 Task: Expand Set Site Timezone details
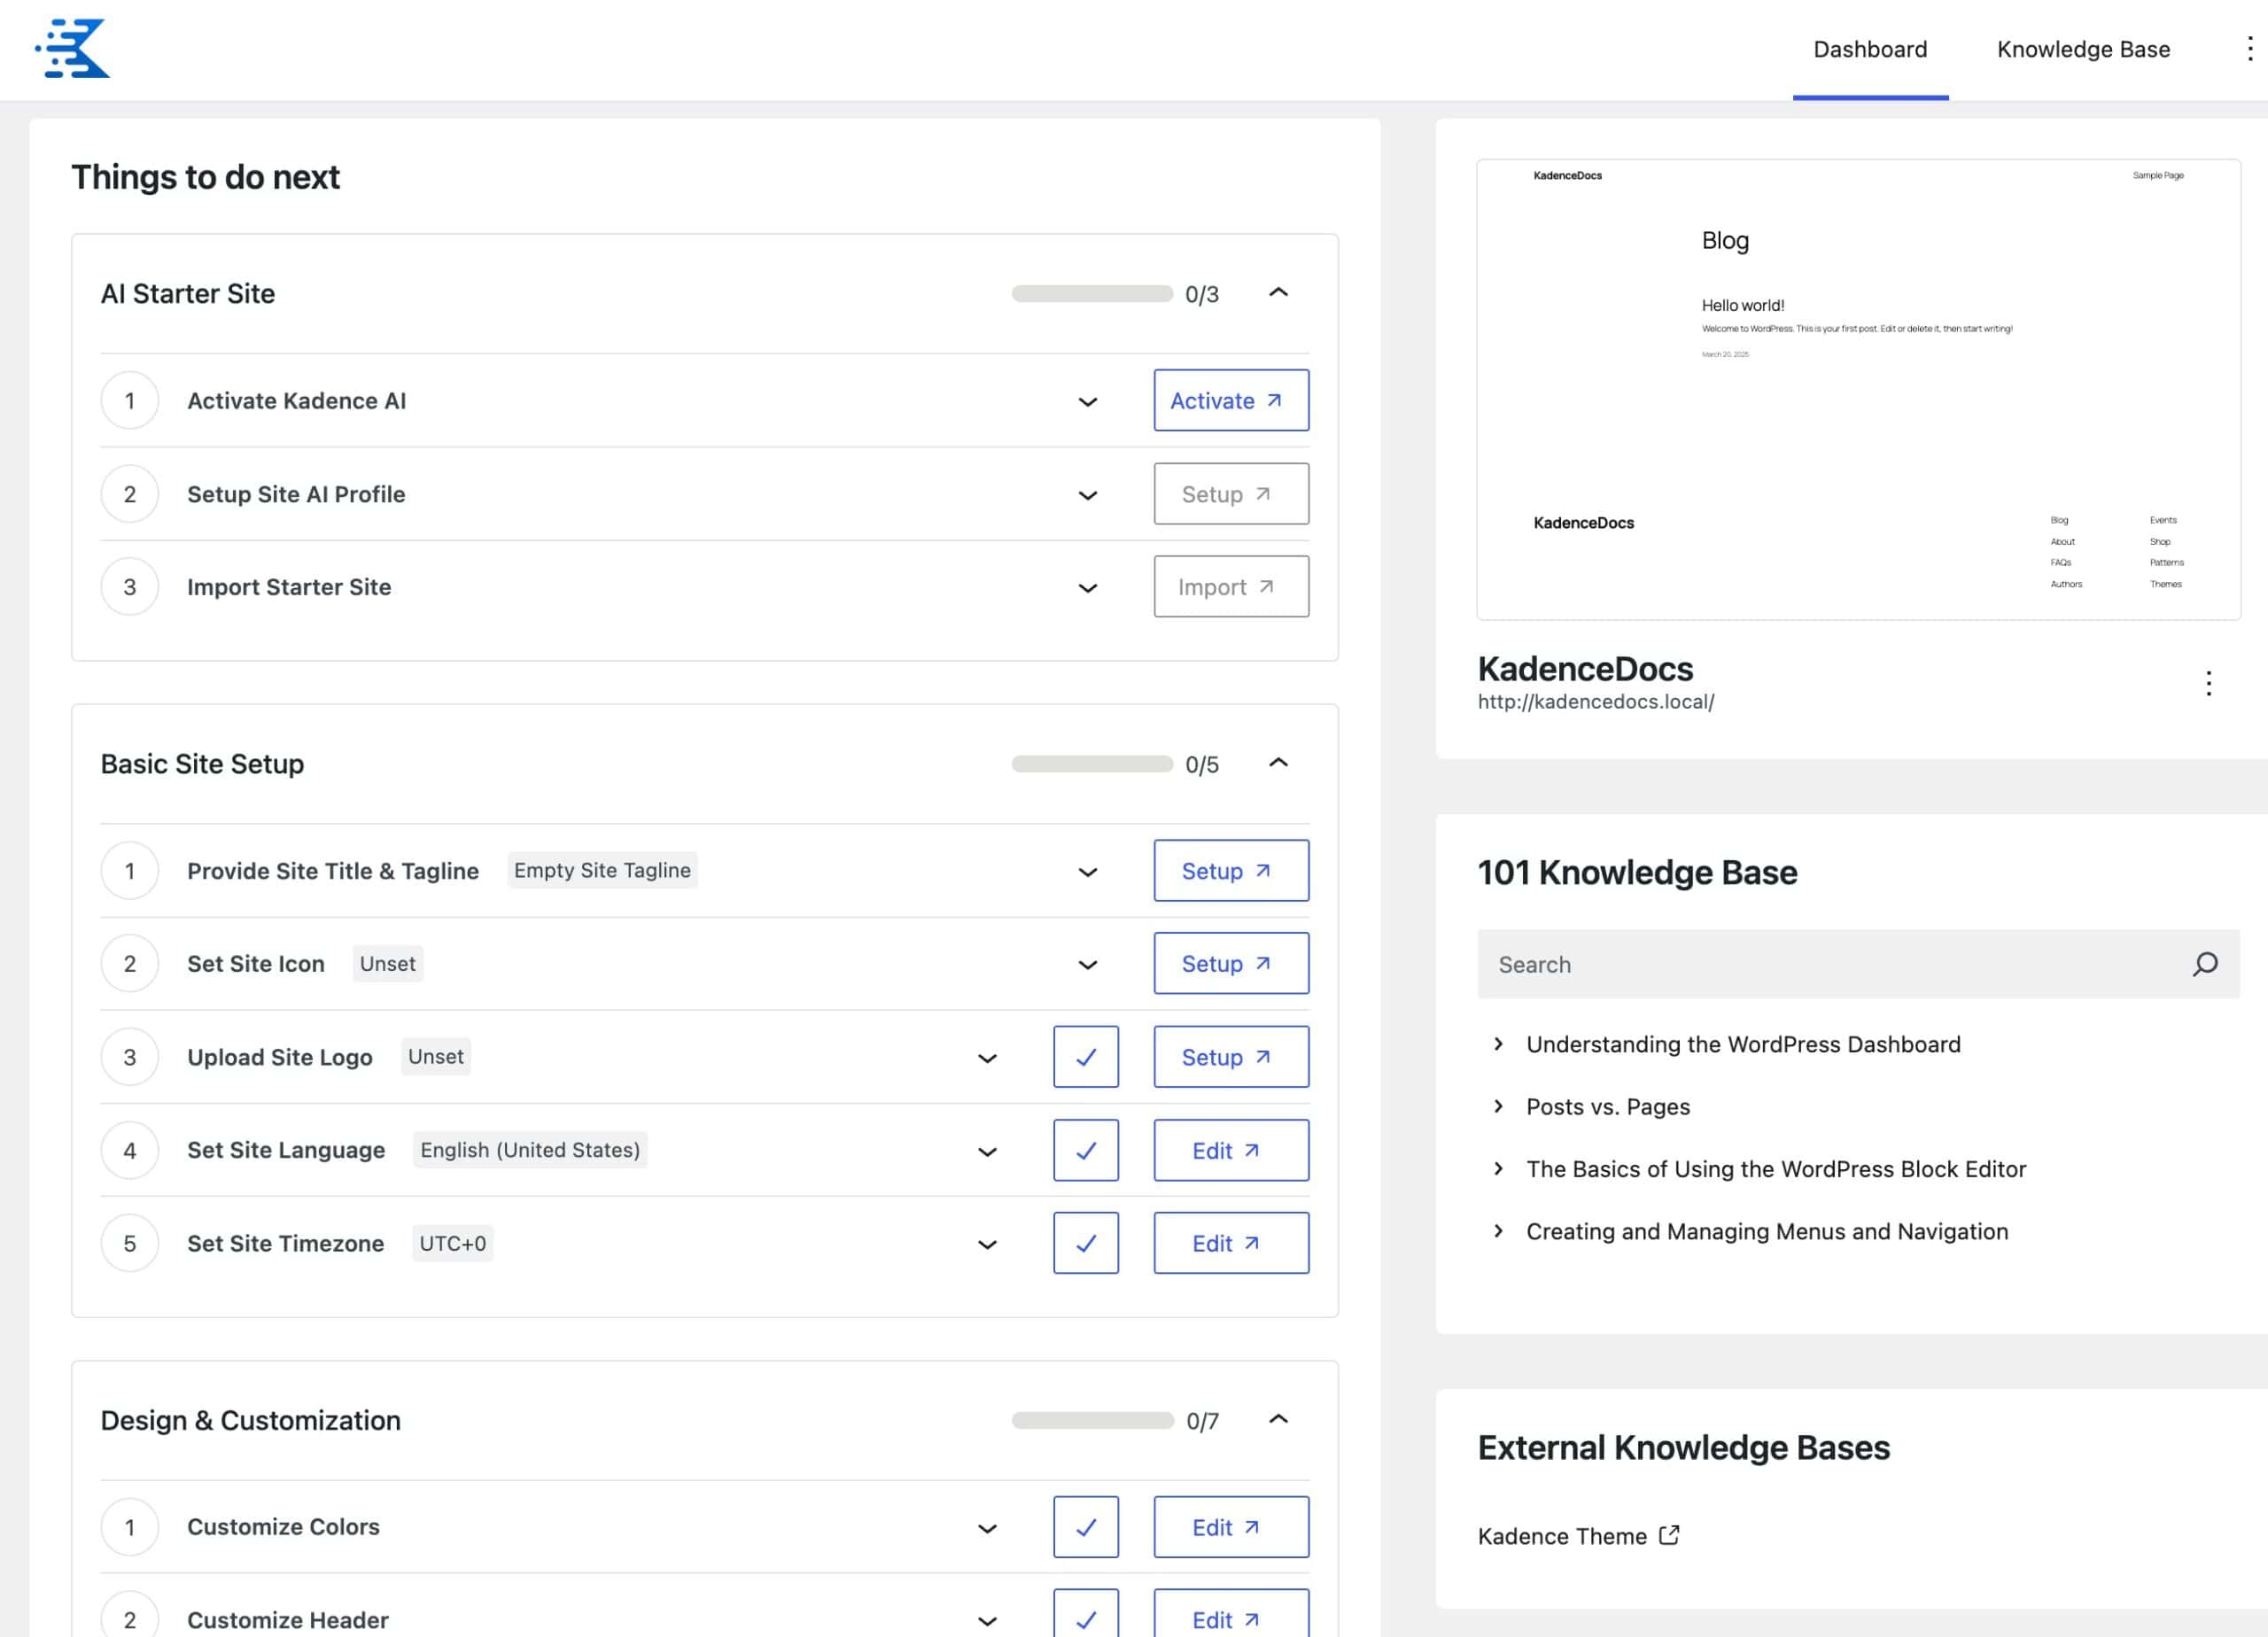987,1245
